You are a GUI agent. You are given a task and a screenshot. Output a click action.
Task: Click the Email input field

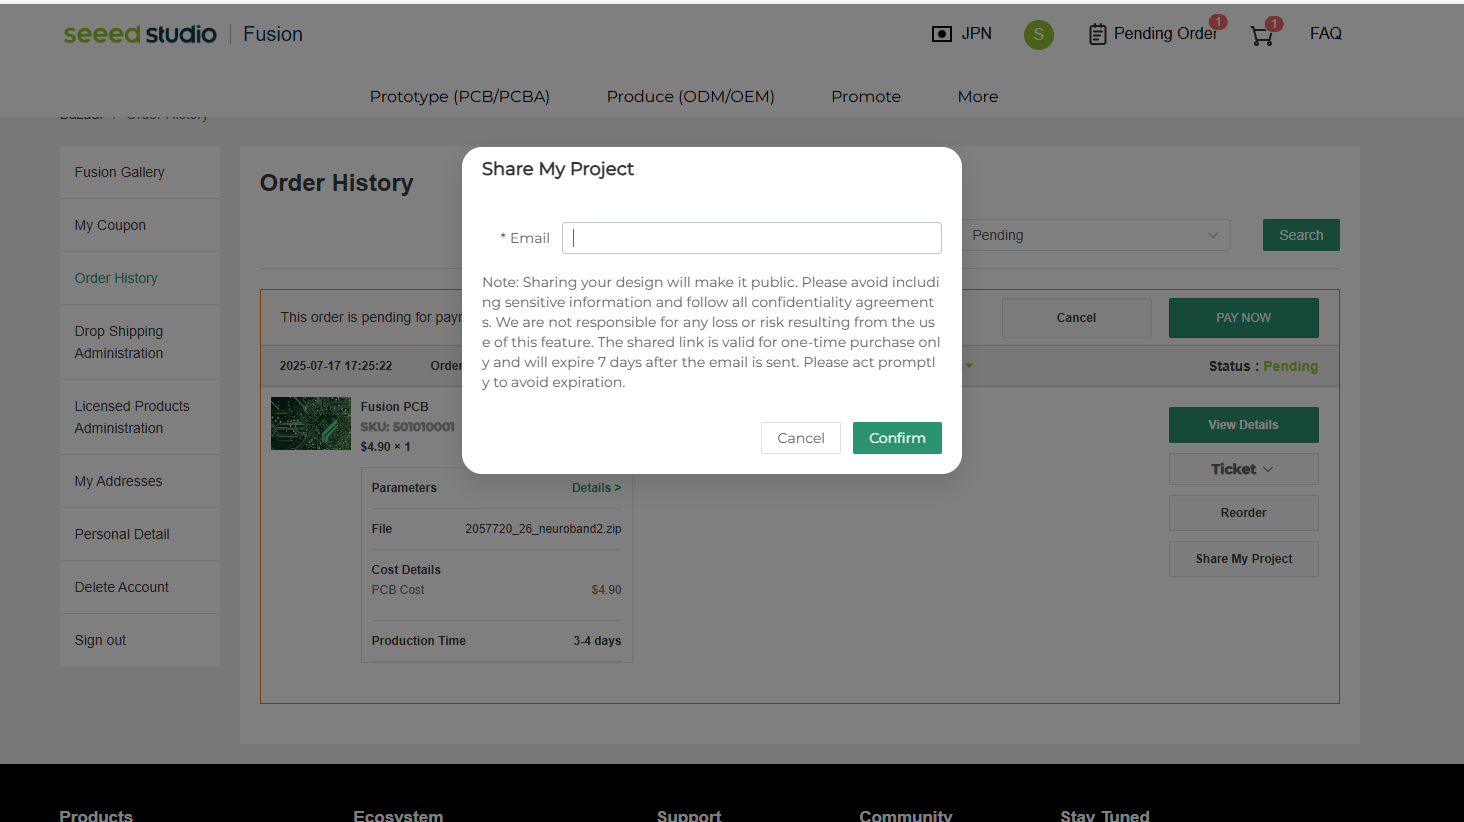pyautogui.click(x=752, y=238)
